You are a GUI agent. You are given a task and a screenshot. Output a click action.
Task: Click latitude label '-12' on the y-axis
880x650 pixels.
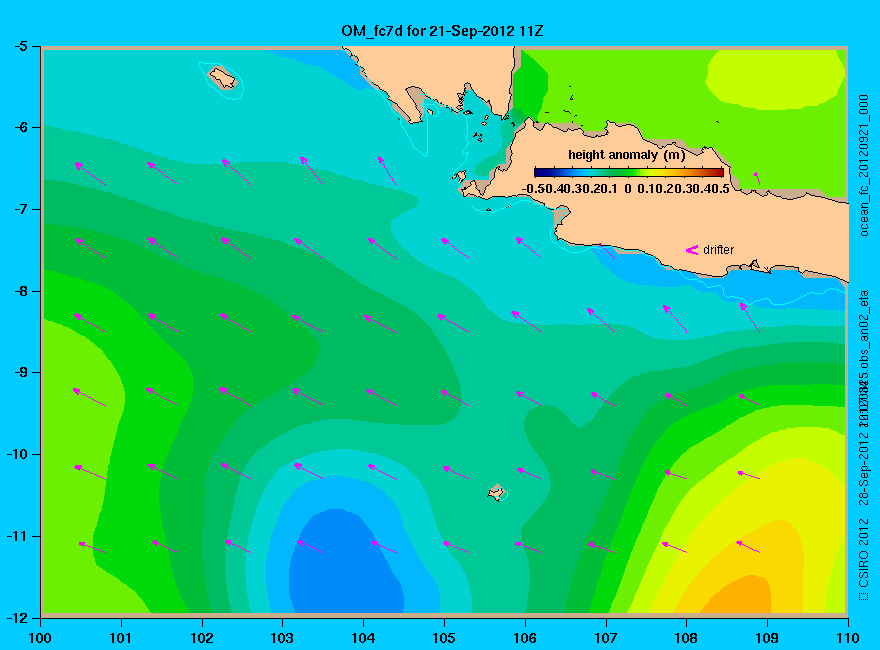pos(17,617)
